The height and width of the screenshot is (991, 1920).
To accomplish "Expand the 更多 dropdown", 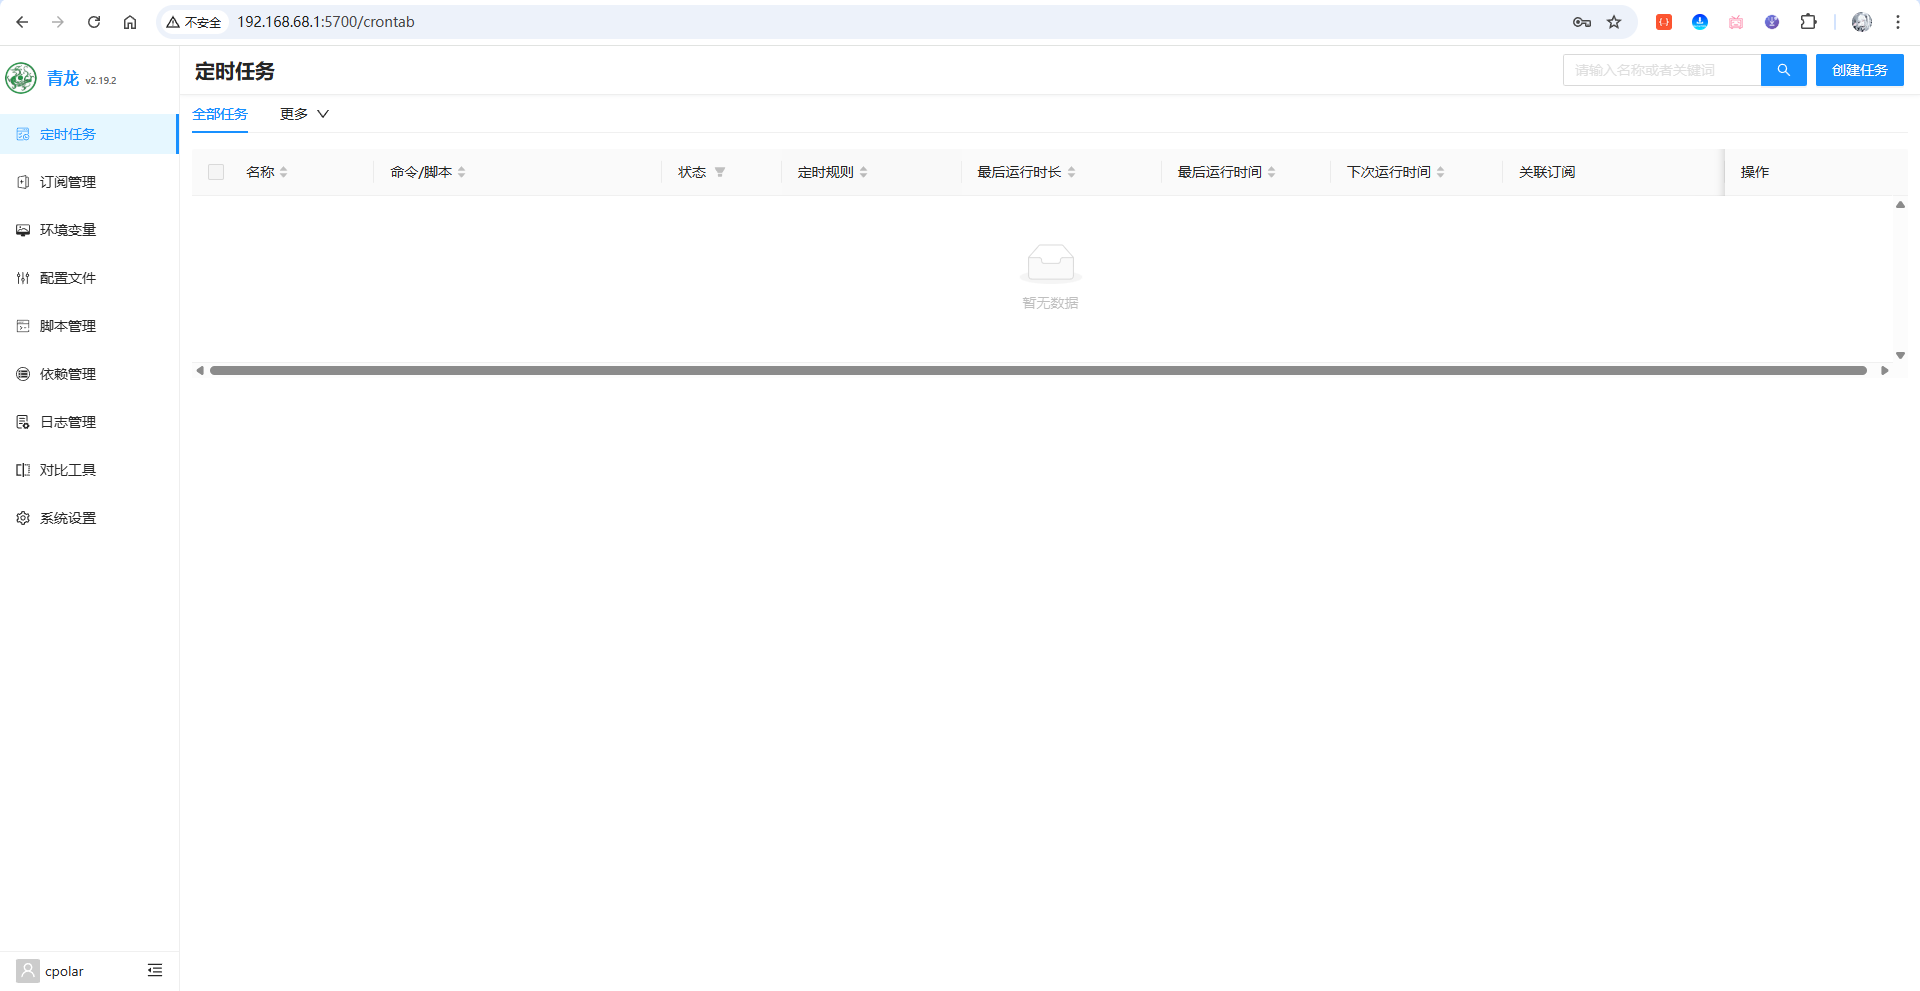I will tap(304, 114).
